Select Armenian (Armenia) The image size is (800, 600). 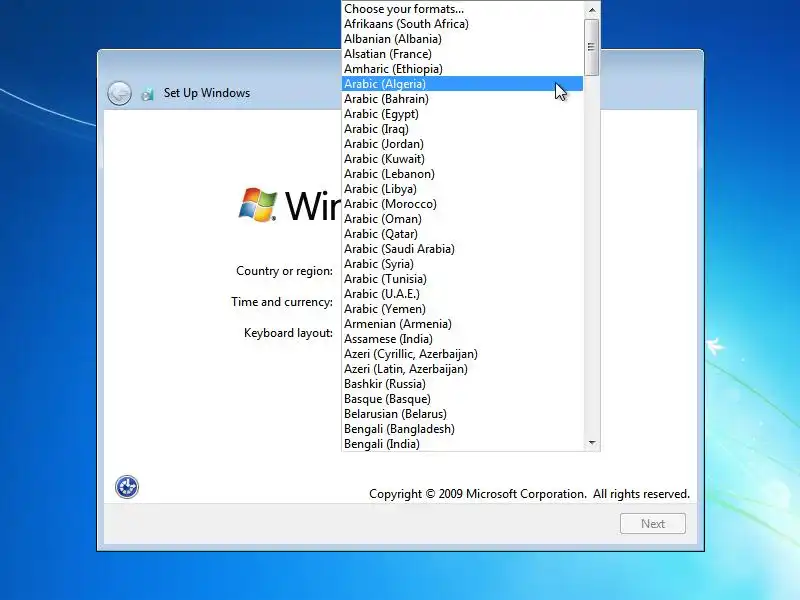pyautogui.click(x=462, y=324)
